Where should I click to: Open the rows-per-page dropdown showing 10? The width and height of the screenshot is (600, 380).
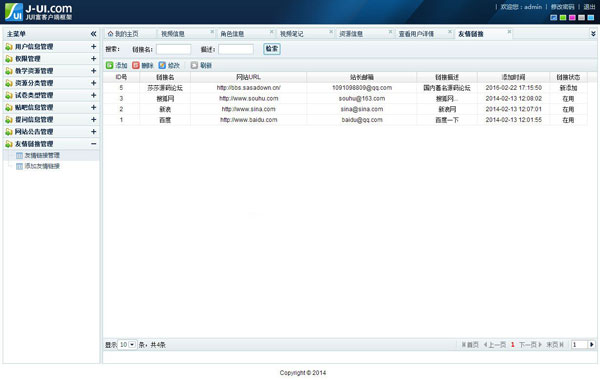[127, 345]
